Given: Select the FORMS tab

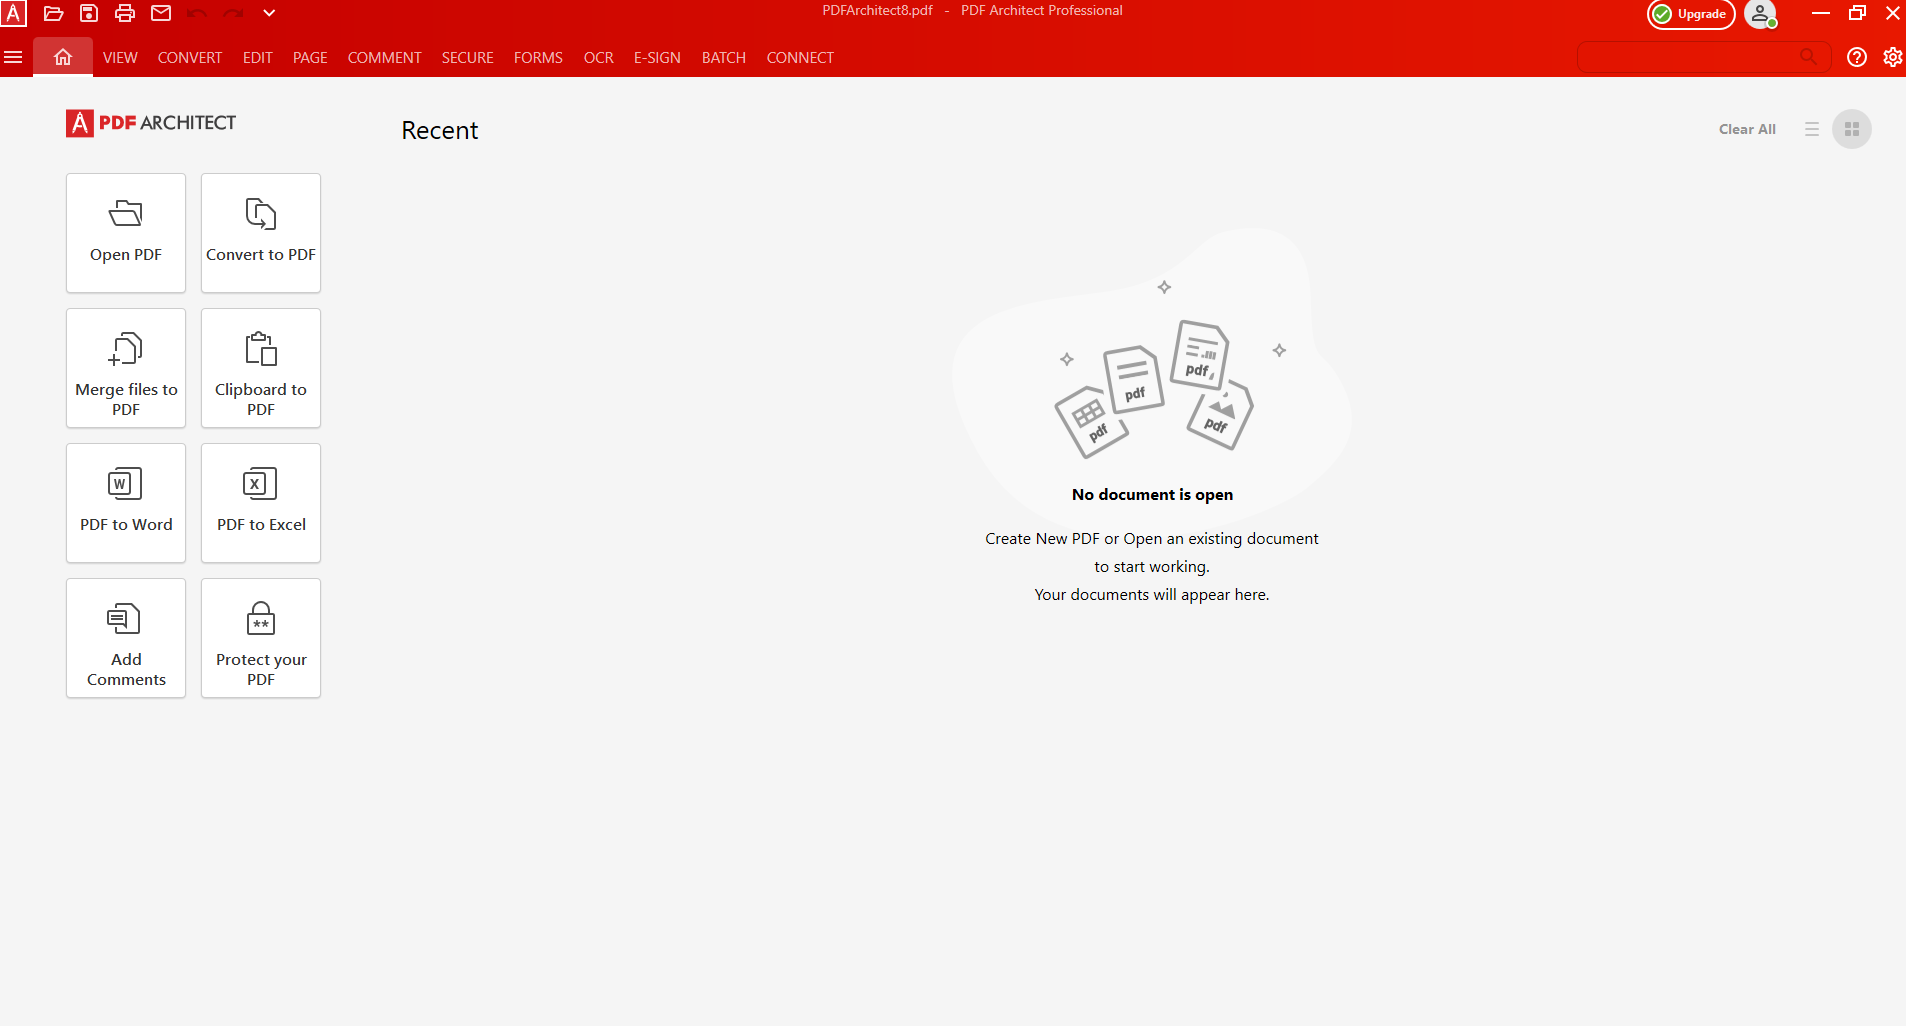Looking at the screenshot, I should pos(538,58).
